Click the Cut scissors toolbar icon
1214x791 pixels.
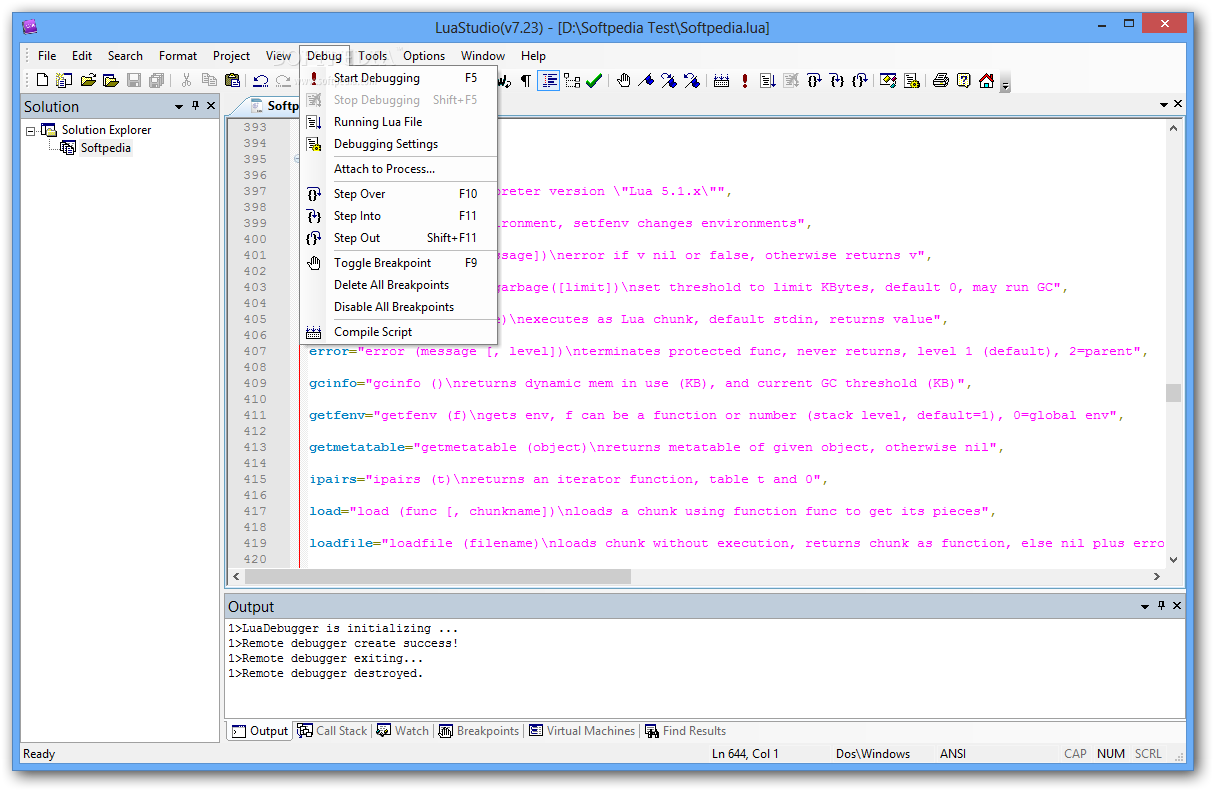click(185, 80)
